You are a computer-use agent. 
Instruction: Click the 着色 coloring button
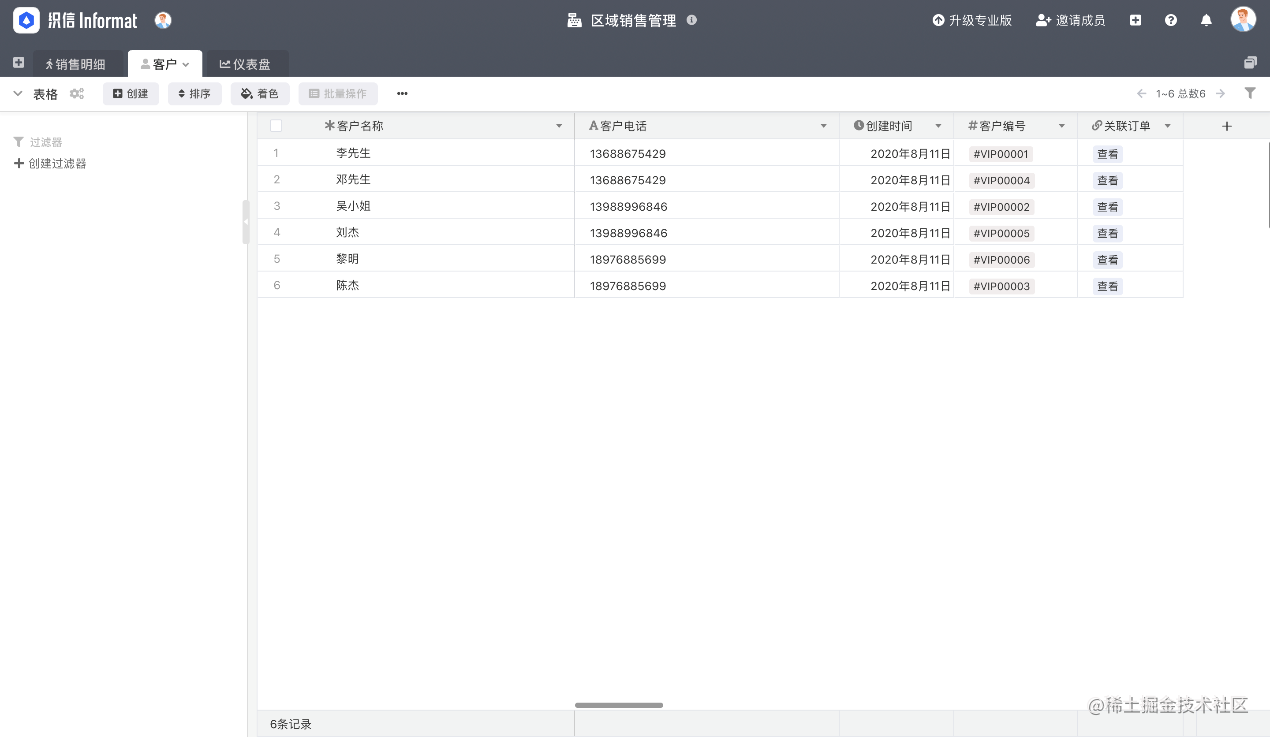coord(260,94)
